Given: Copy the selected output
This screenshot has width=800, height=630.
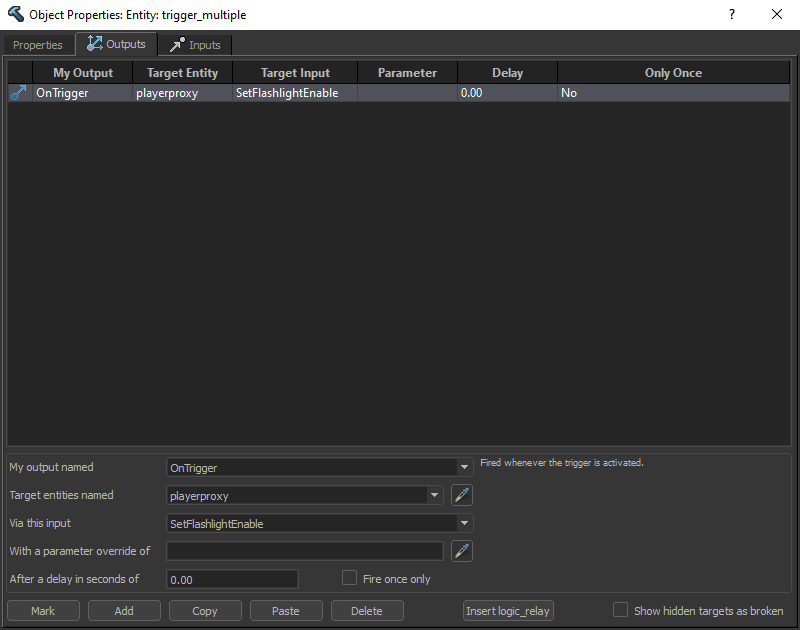Looking at the screenshot, I should tap(205, 611).
